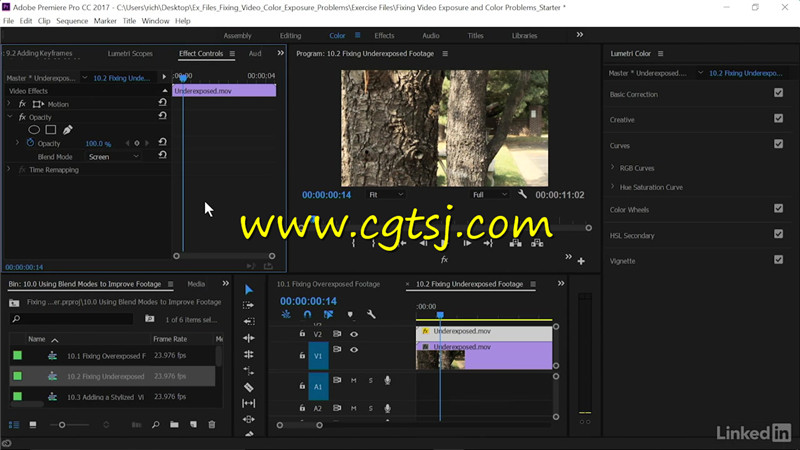Select the Razor tool
The image size is (800, 450).
(x=248, y=387)
